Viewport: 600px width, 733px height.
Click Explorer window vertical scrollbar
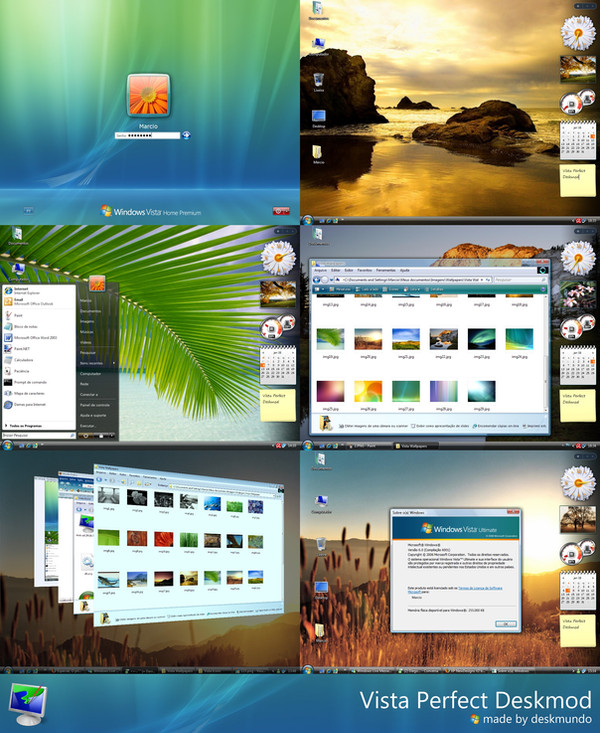[545, 353]
